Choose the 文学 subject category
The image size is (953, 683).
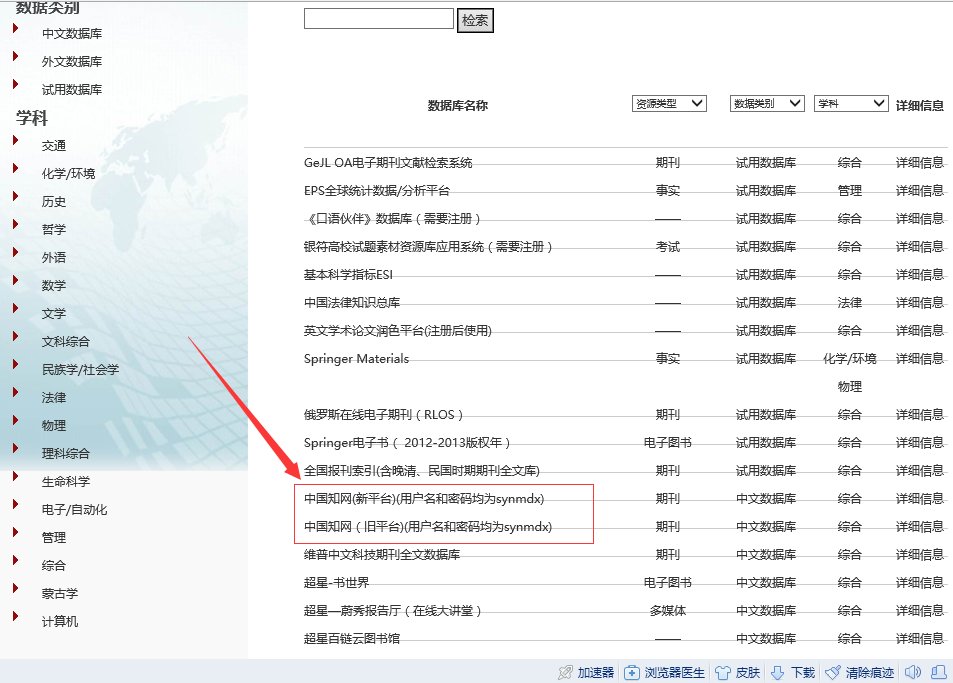[53, 314]
